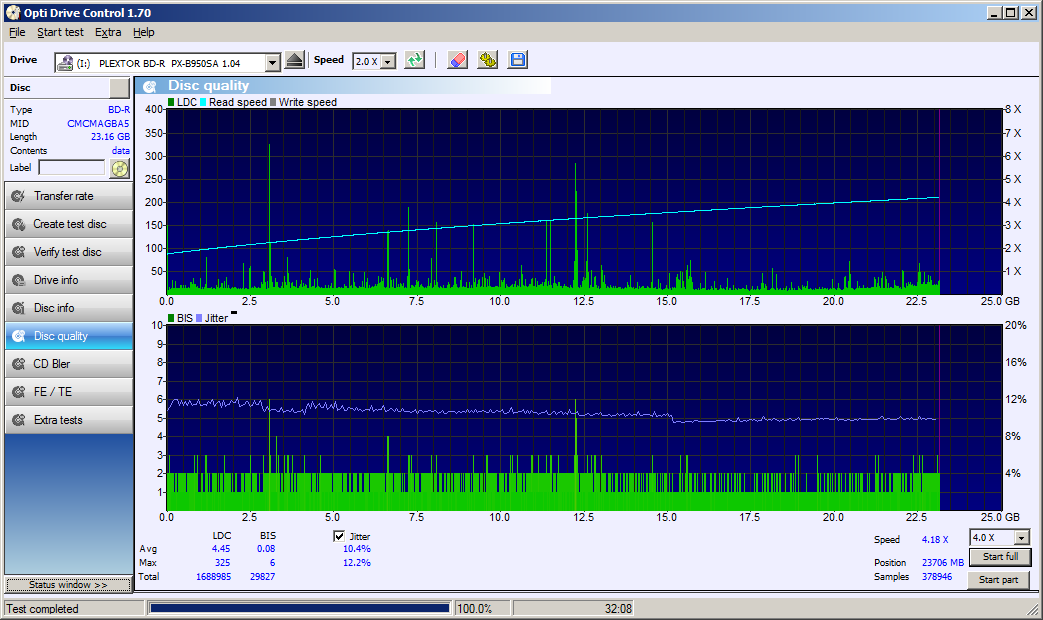This screenshot has height=620, width=1043.
Task: Open the 4.0 X test speed dropdown
Action: tap(1022, 538)
